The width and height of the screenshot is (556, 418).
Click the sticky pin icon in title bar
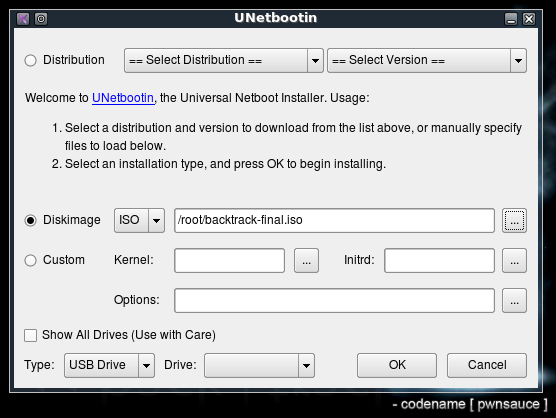41,19
